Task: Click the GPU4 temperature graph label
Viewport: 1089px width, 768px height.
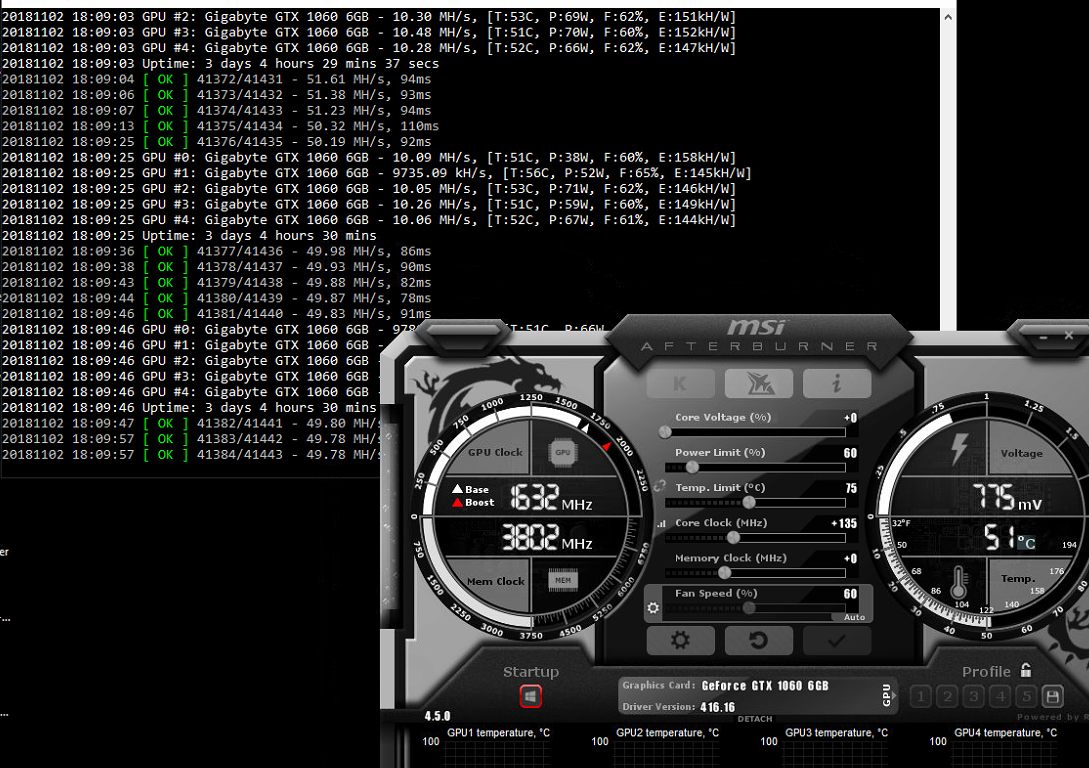Action: (x=1006, y=733)
